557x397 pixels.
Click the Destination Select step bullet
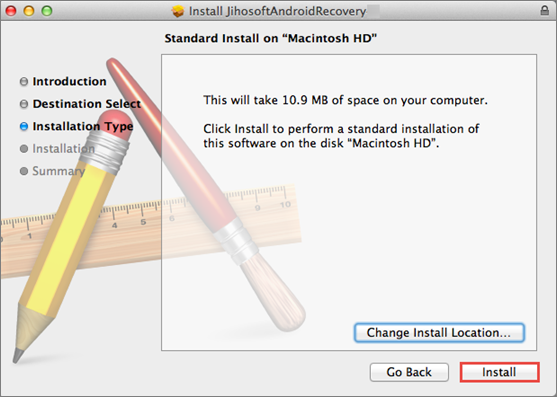(24, 104)
